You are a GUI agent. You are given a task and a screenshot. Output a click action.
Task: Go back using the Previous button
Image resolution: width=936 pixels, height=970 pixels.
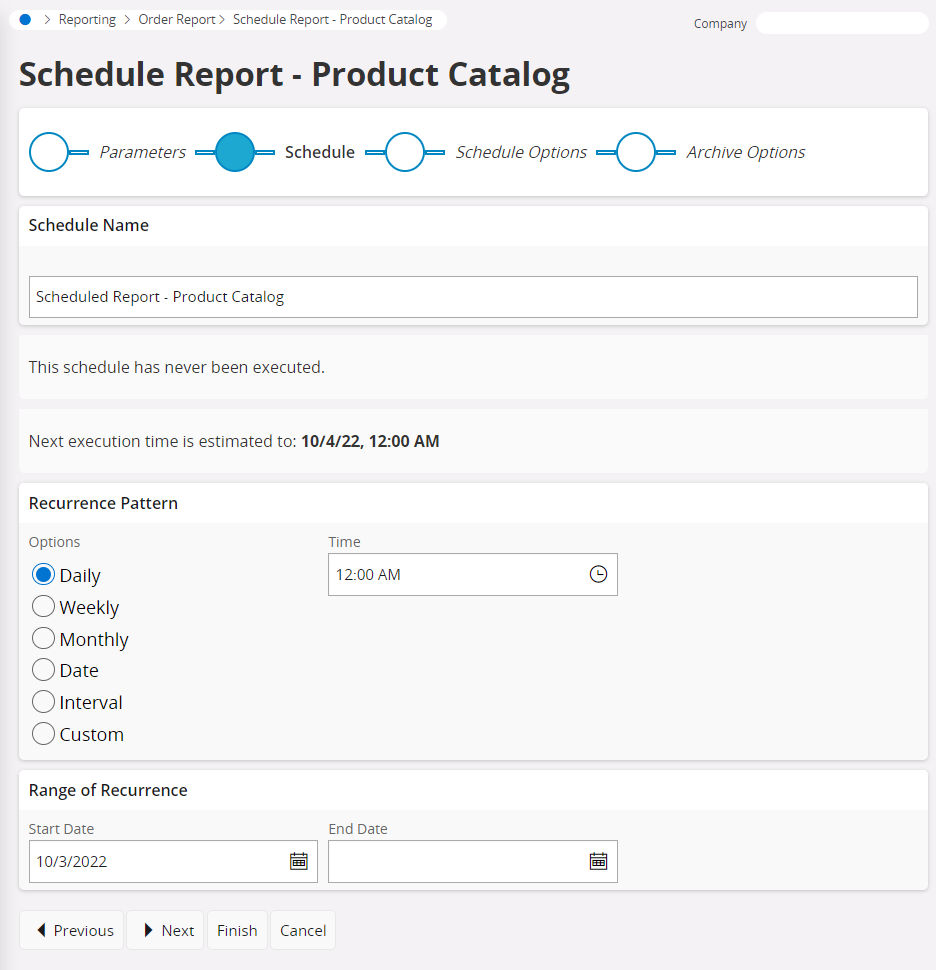71,930
